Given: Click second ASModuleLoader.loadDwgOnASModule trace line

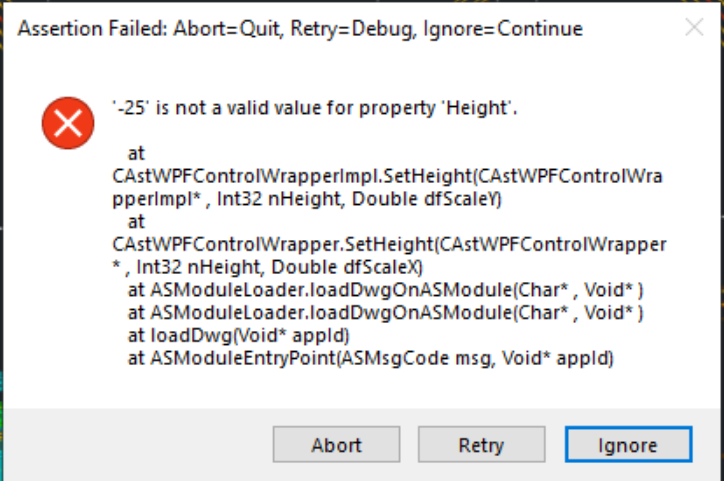Looking at the screenshot, I should [x=385, y=313].
